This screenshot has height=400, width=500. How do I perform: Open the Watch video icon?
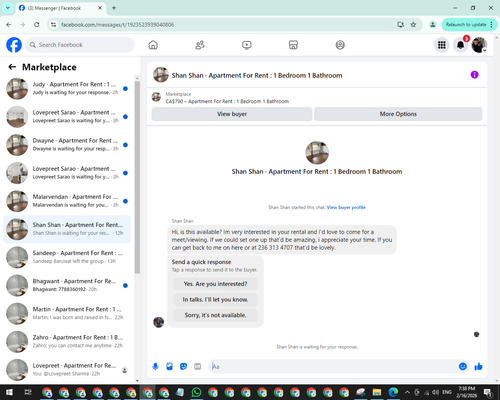coord(247,45)
